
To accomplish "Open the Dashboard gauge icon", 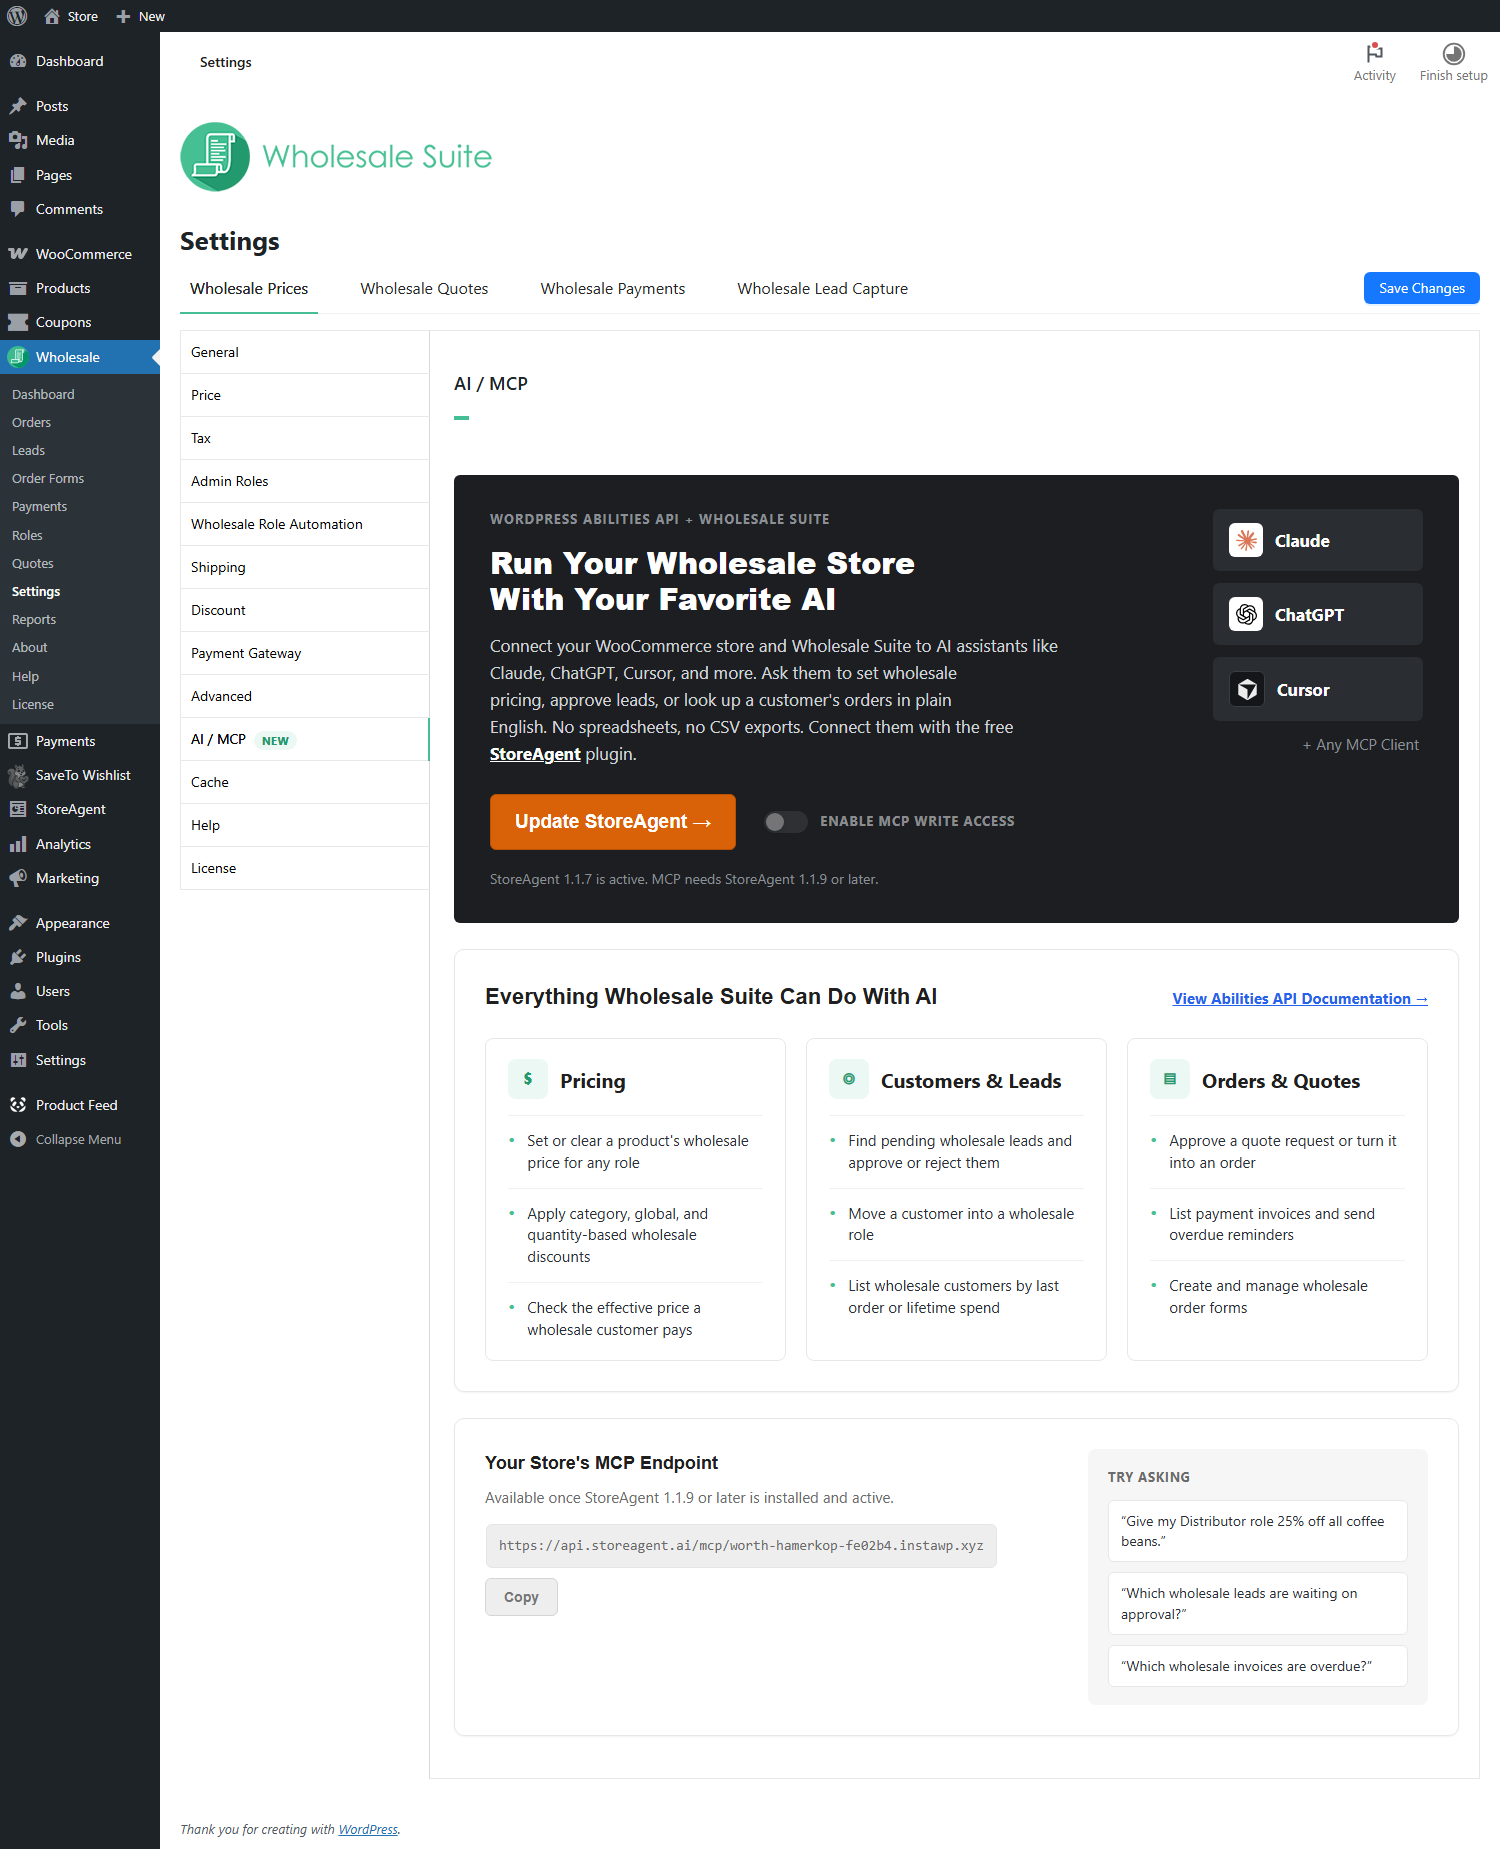I will pyautogui.click(x=18, y=61).
